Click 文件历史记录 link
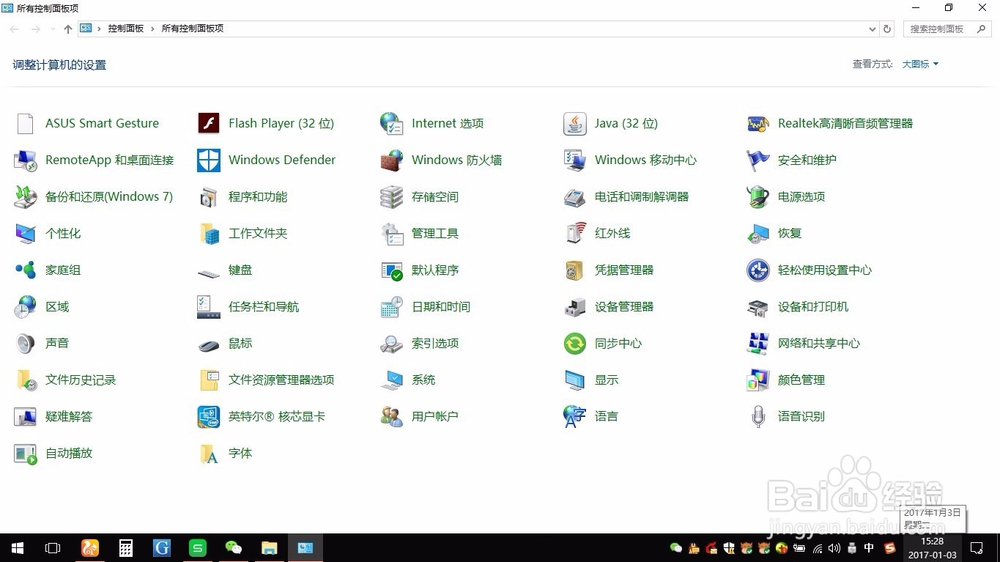This screenshot has width=1000, height=562. point(80,380)
